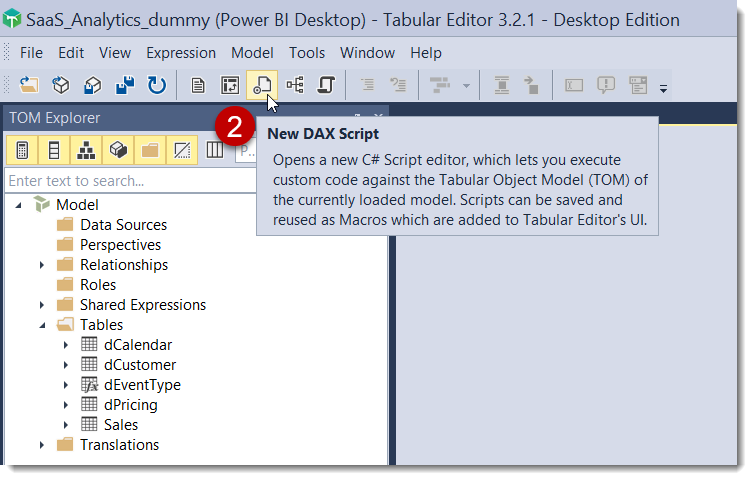Open the new C# Script scroll icon
The image size is (752, 480).
tap(326, 85)
